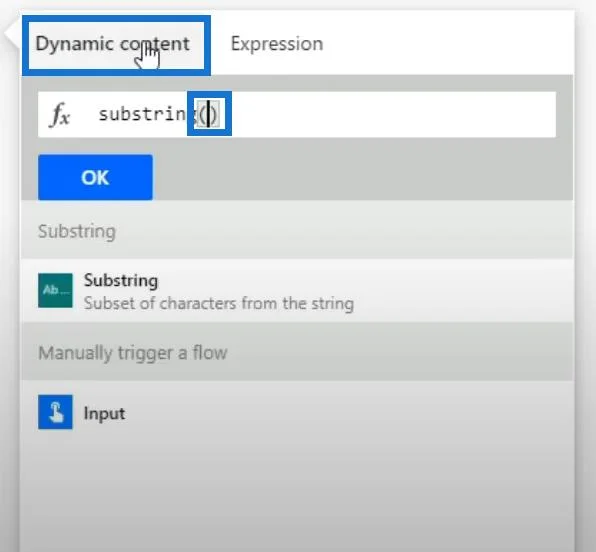
Task: Choose the Substring function title
Action: click(x=121, y=281)
